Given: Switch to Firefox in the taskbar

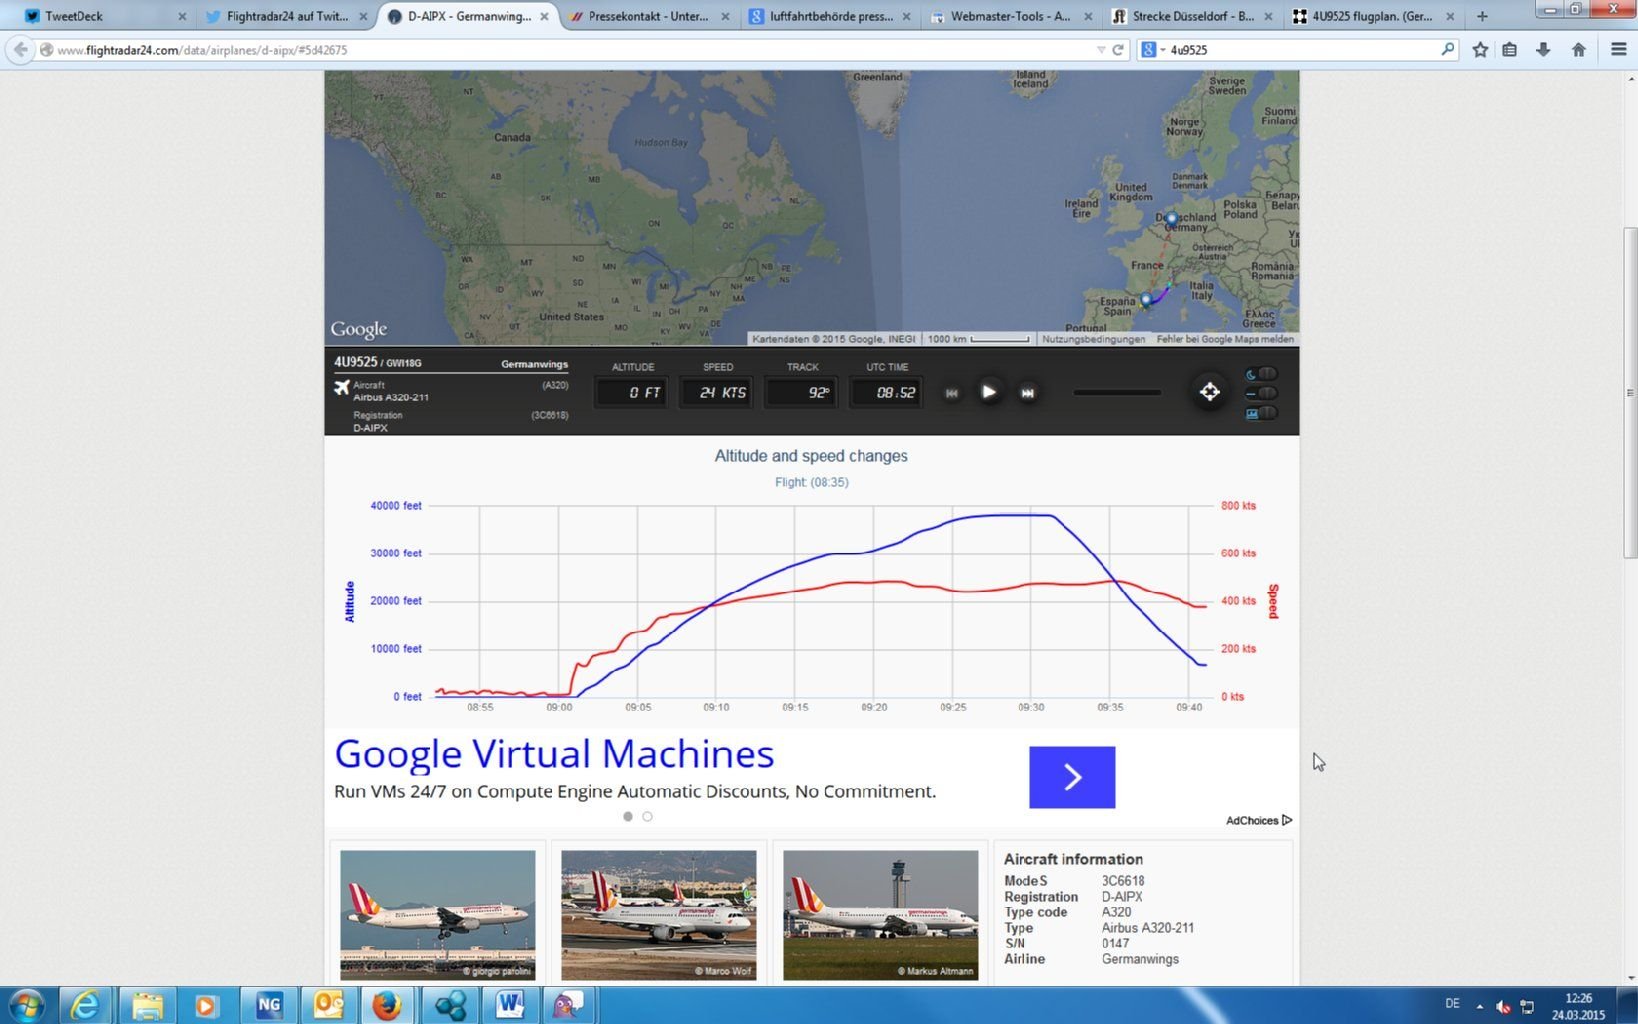Looking at the screenshot, I should pos(387,1005).
